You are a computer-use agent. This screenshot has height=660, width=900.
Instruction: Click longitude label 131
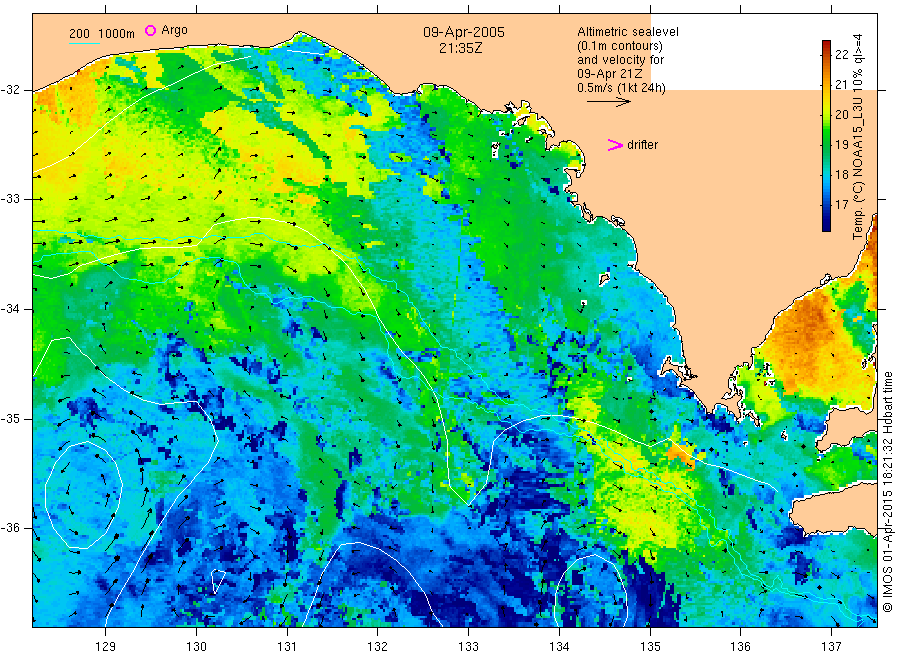click(x=287, y=647)
